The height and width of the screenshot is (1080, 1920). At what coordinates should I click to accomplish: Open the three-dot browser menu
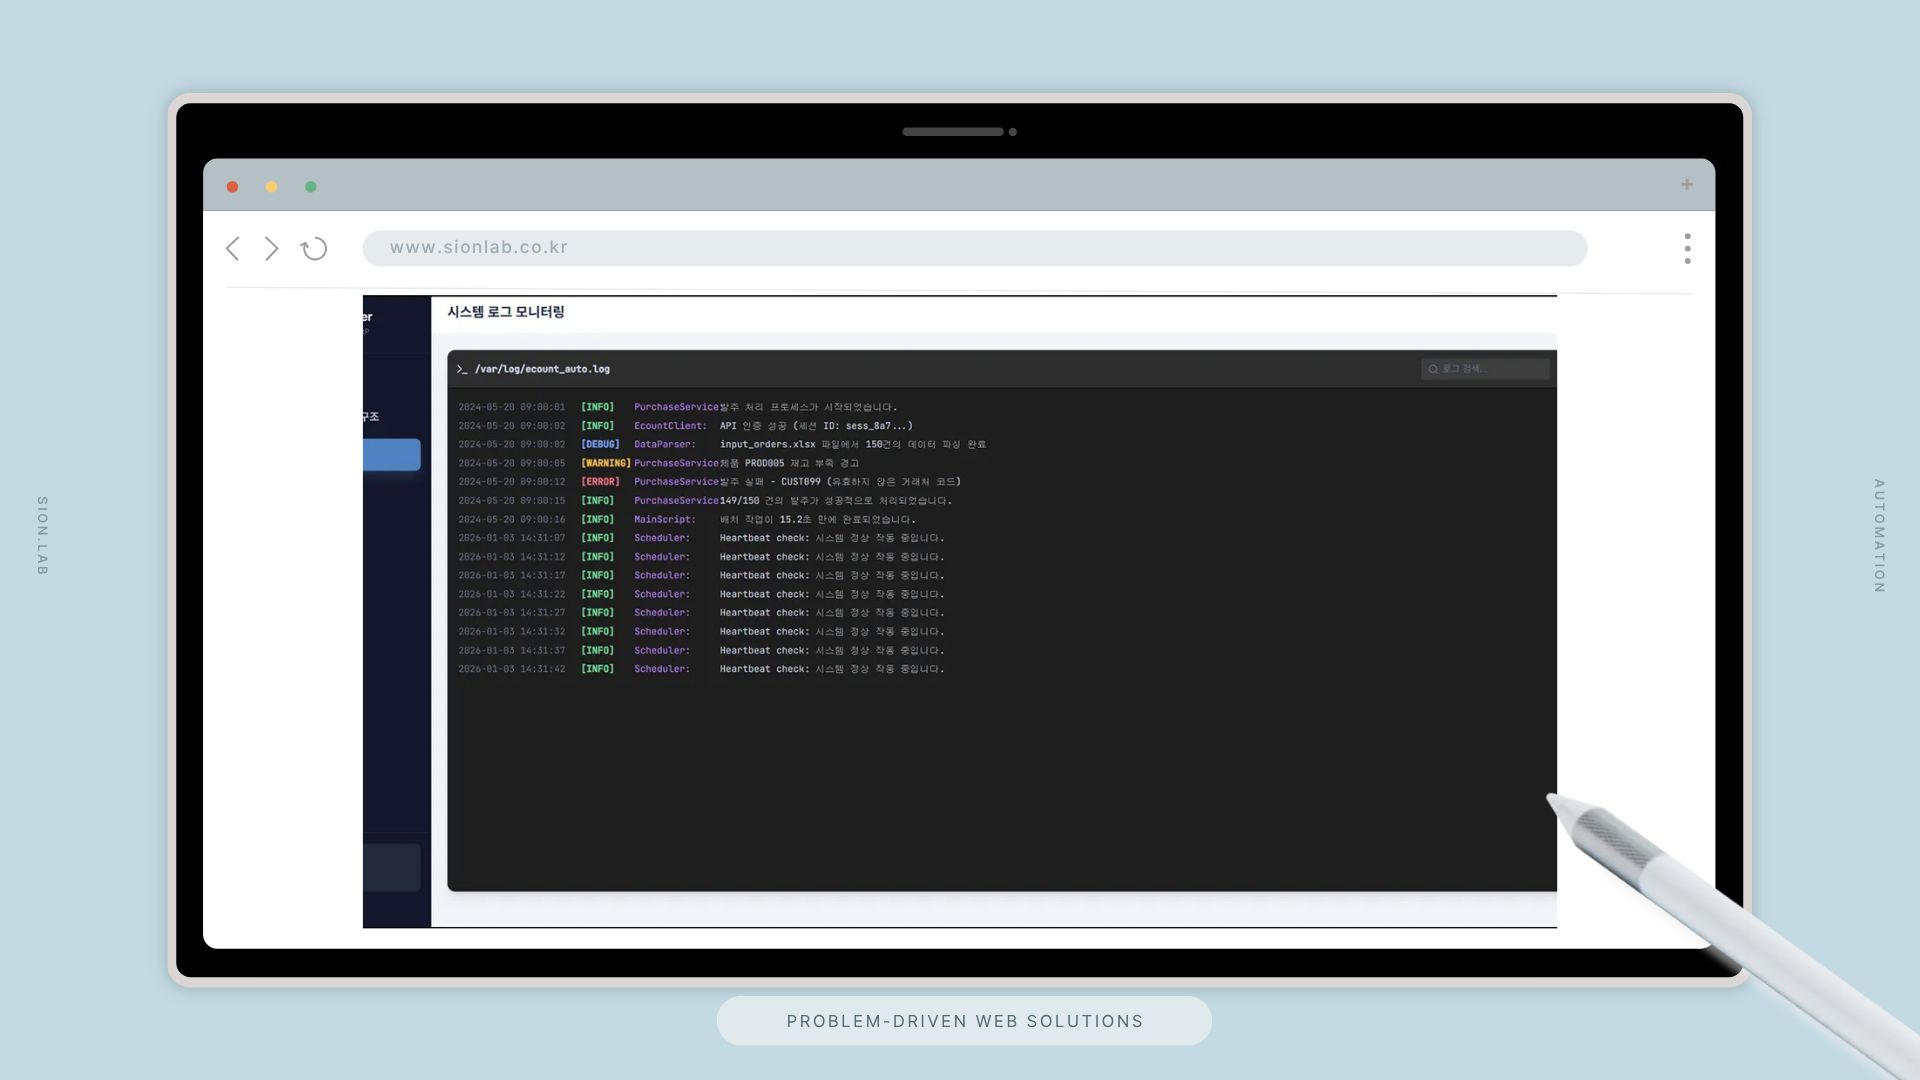(1687, 249)
